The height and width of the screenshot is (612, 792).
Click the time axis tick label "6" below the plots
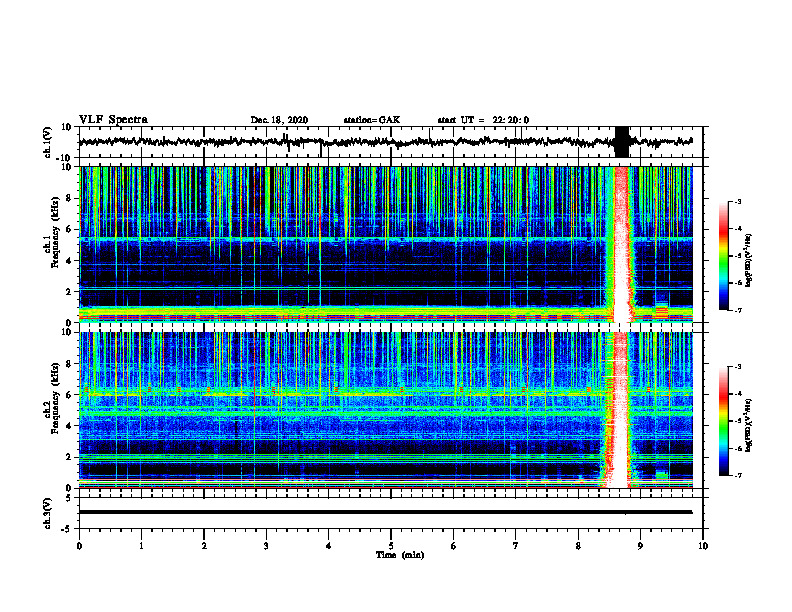(x=454, y=546)
